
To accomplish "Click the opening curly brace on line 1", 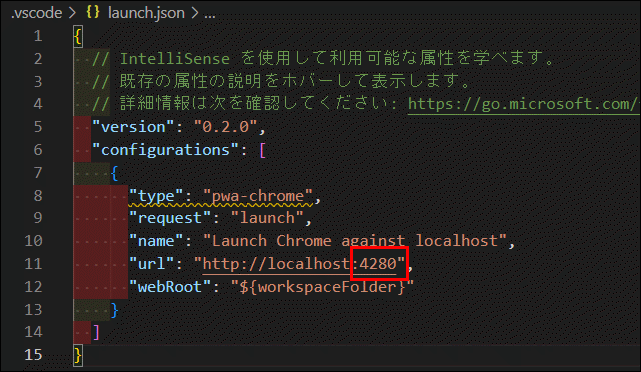I will 78,36.
